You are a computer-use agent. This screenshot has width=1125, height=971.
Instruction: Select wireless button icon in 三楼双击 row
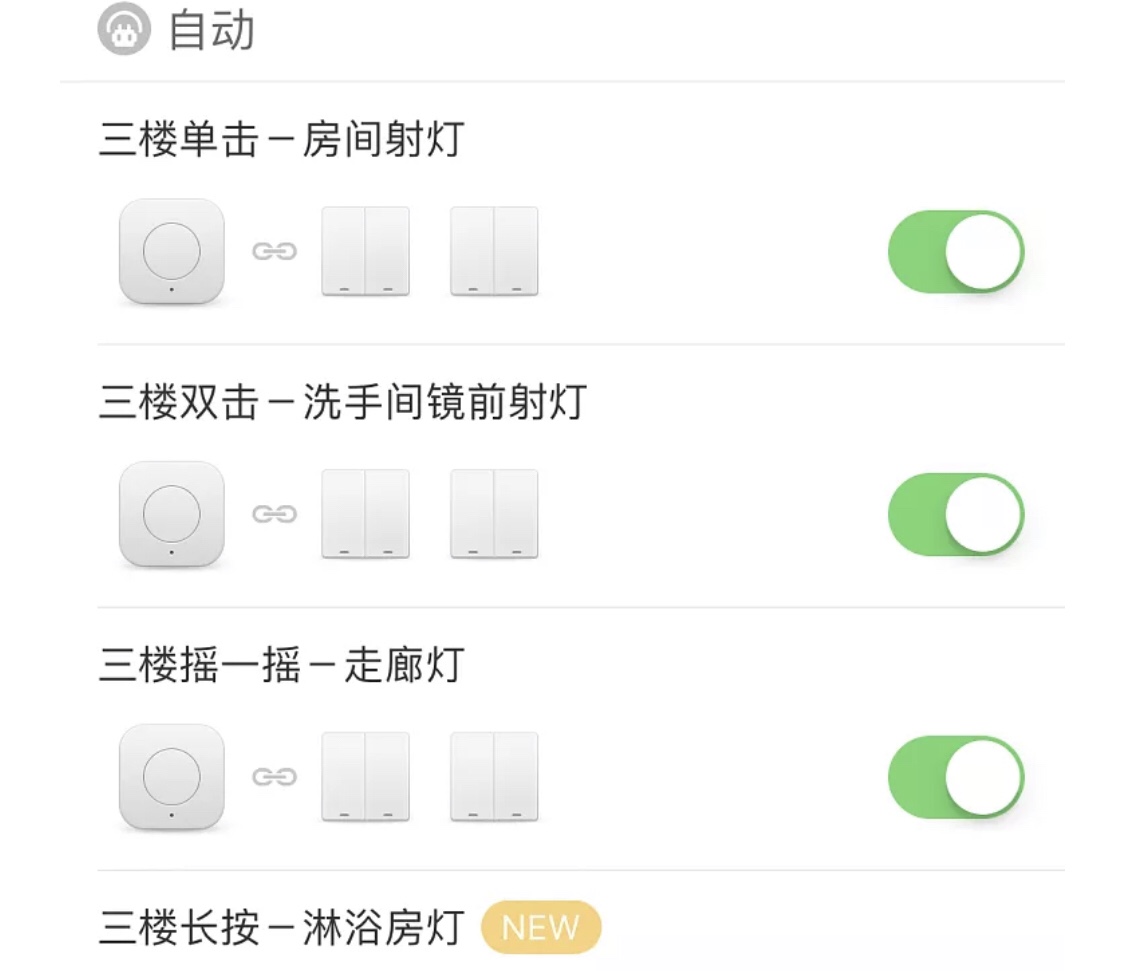[x=171, y=515]
